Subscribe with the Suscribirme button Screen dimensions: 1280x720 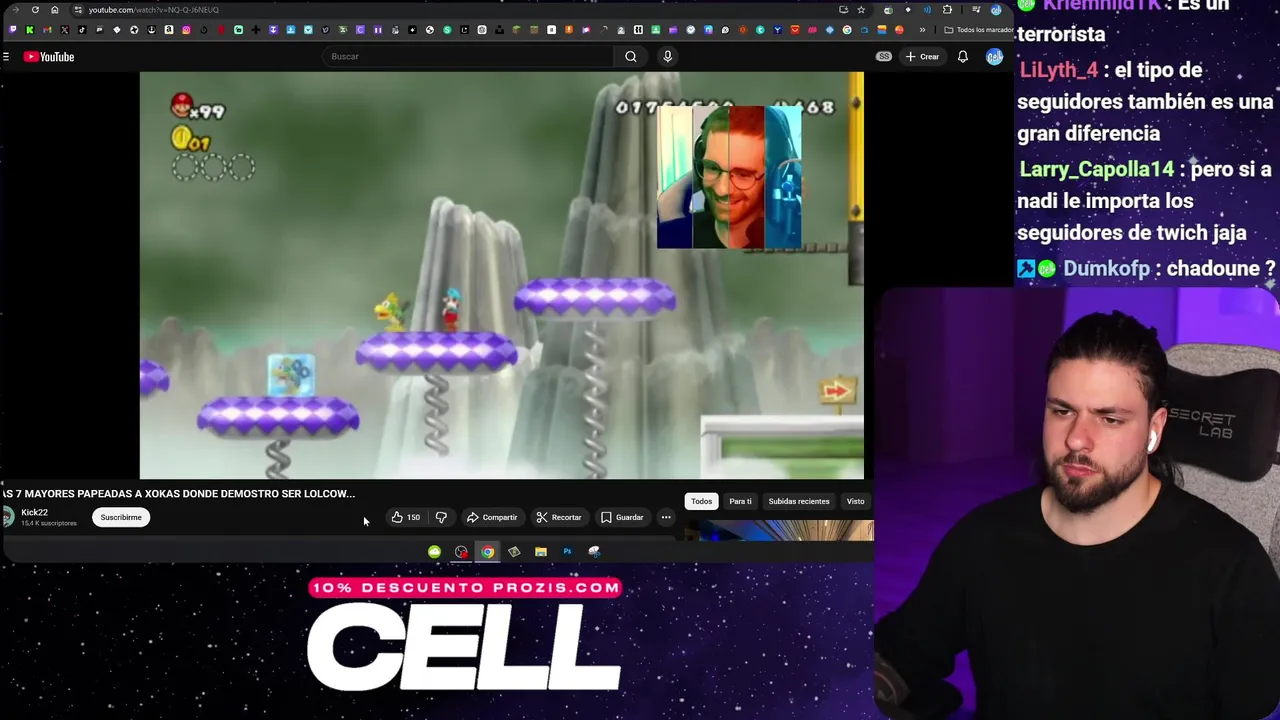[121, 517]
